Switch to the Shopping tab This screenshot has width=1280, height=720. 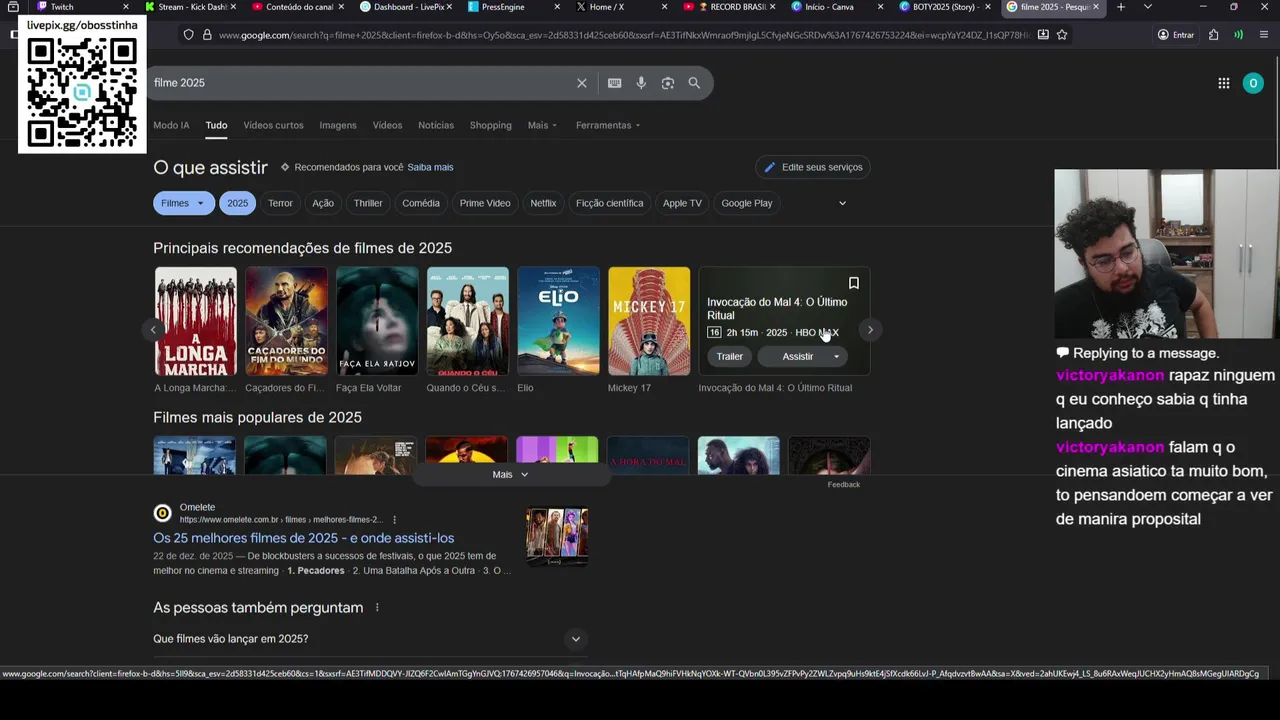click(x=491, y=125)
